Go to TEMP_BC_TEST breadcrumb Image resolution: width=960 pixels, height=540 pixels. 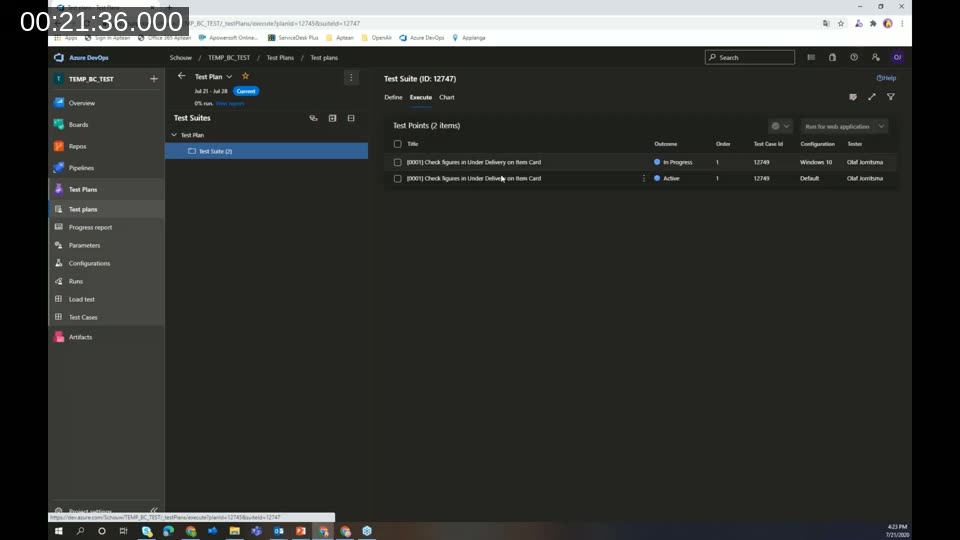point(229,58)
